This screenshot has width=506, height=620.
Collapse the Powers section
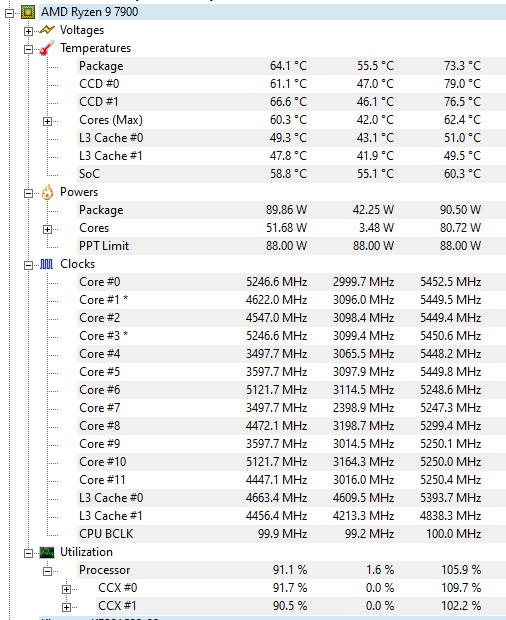point(28,193)
